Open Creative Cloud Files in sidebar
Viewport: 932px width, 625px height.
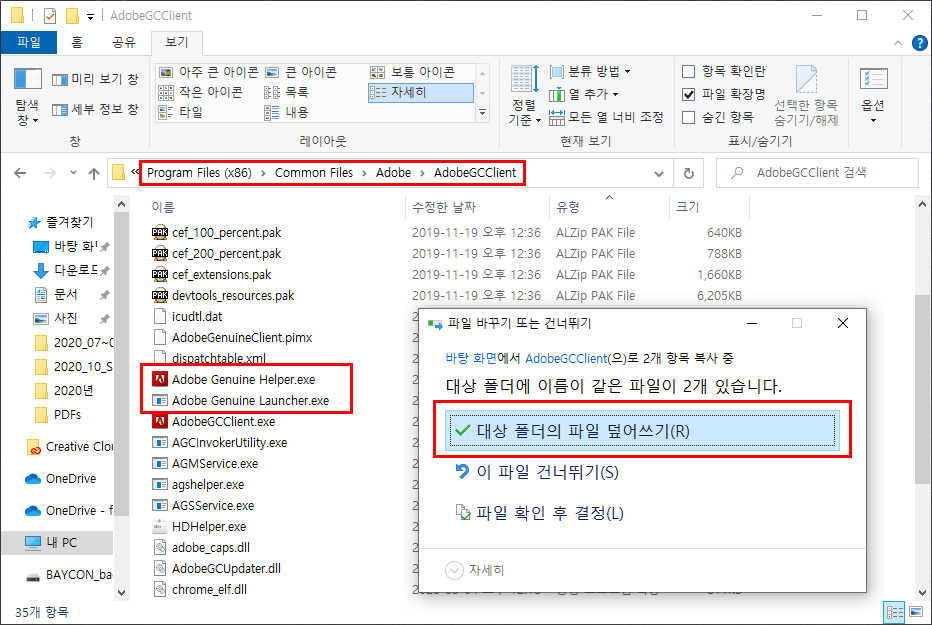(70, 447)
